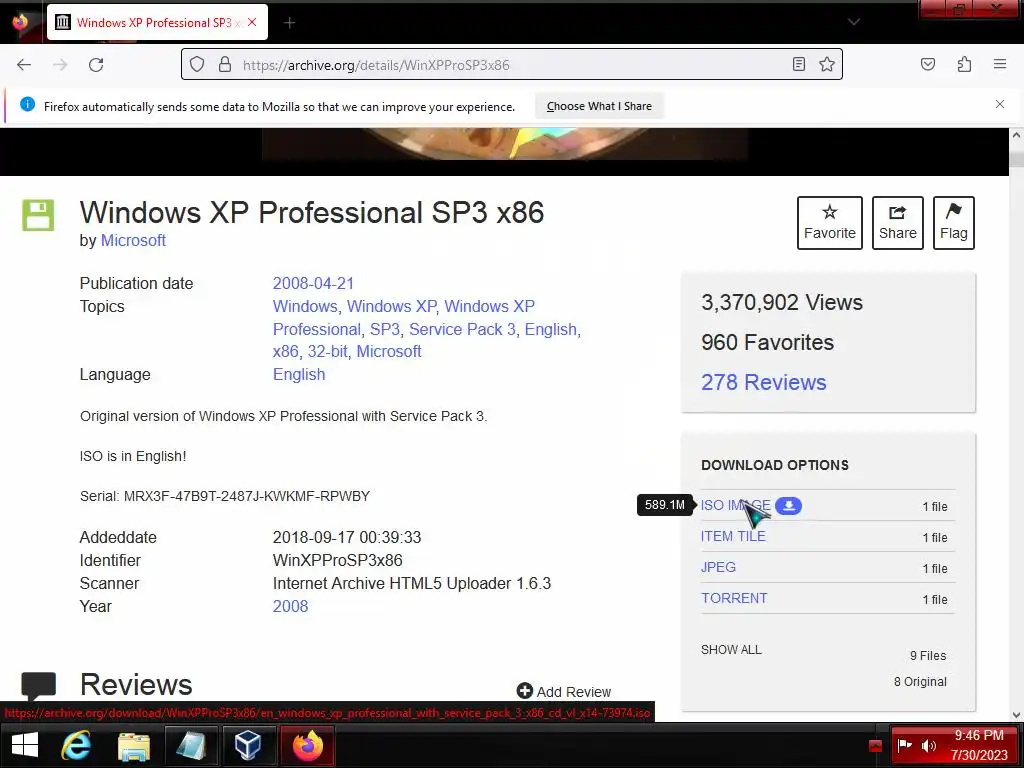Open the Service Pack 3 topic link
Viewport: 1024px width, 768px height.
click(x=462, y=329)
